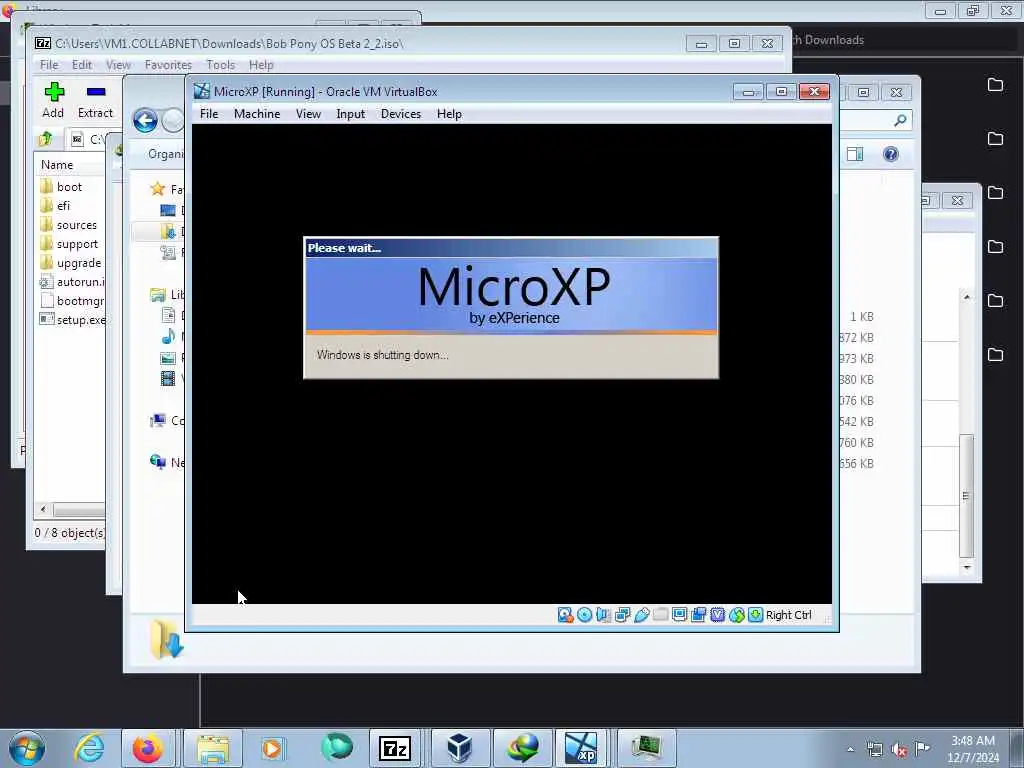Open the 7-Zip Edit menu
1024x768 pixels.
(82, 65)
